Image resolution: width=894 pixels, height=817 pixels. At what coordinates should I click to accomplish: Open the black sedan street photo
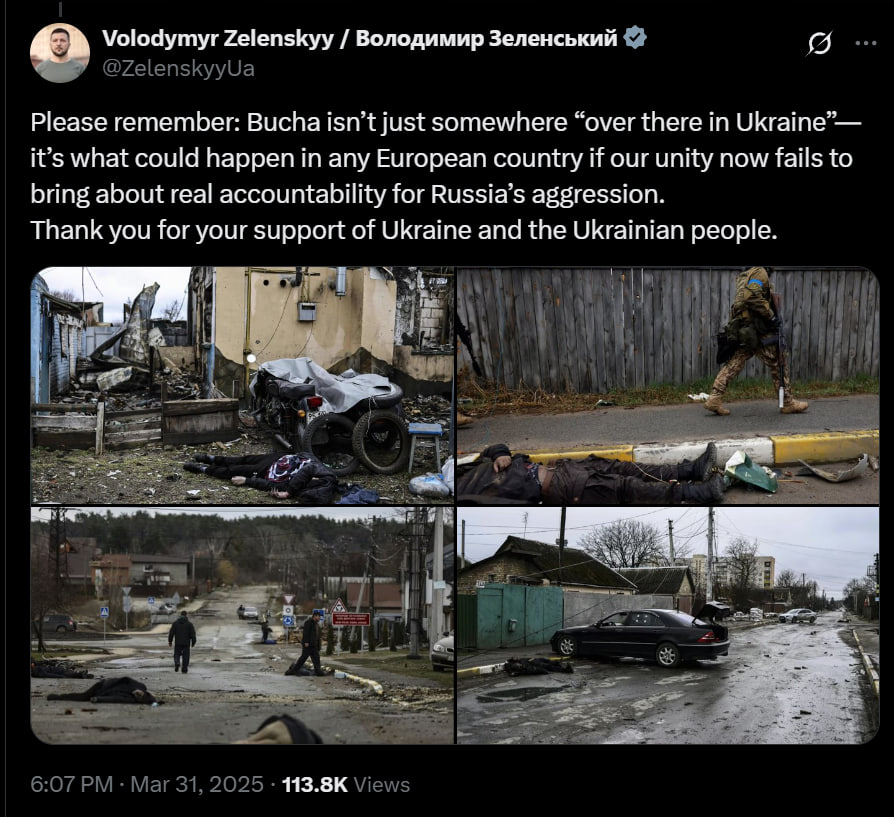(668, 625)
